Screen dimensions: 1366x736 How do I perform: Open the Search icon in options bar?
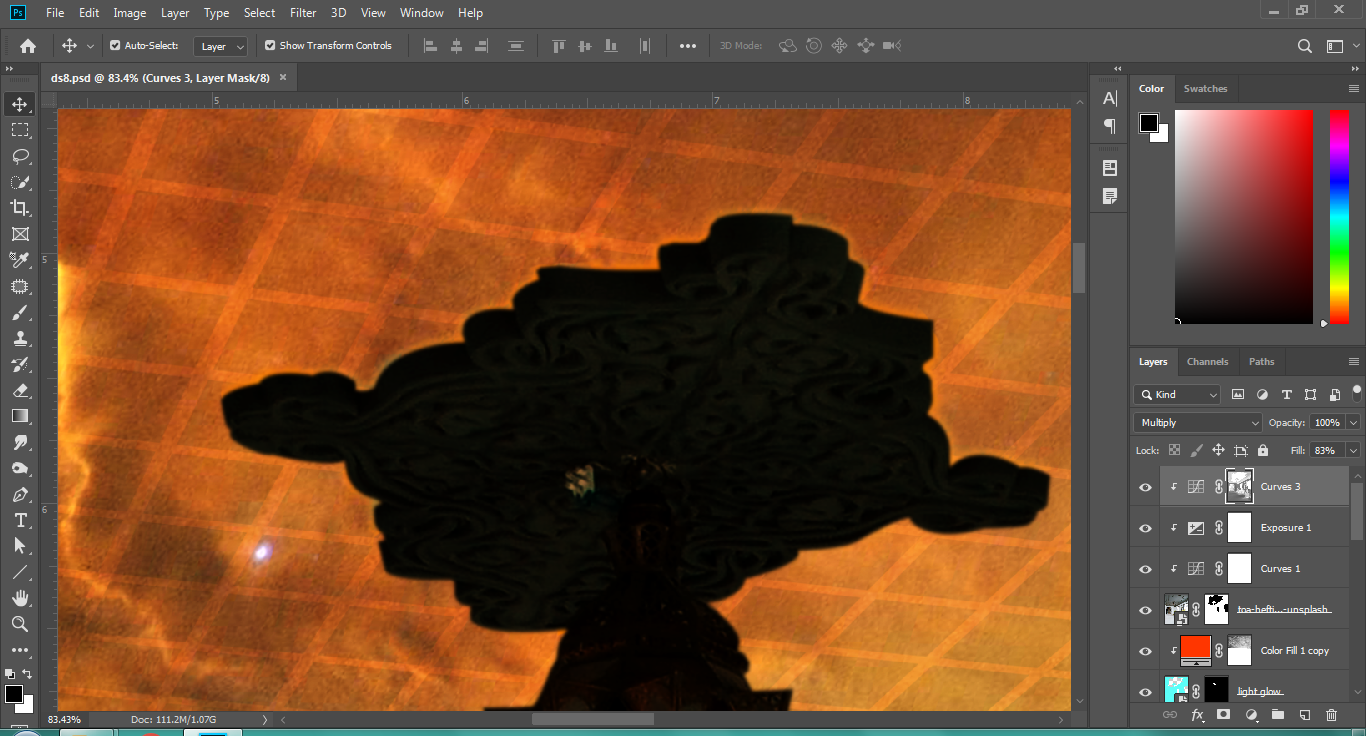tap(1305, 46)
